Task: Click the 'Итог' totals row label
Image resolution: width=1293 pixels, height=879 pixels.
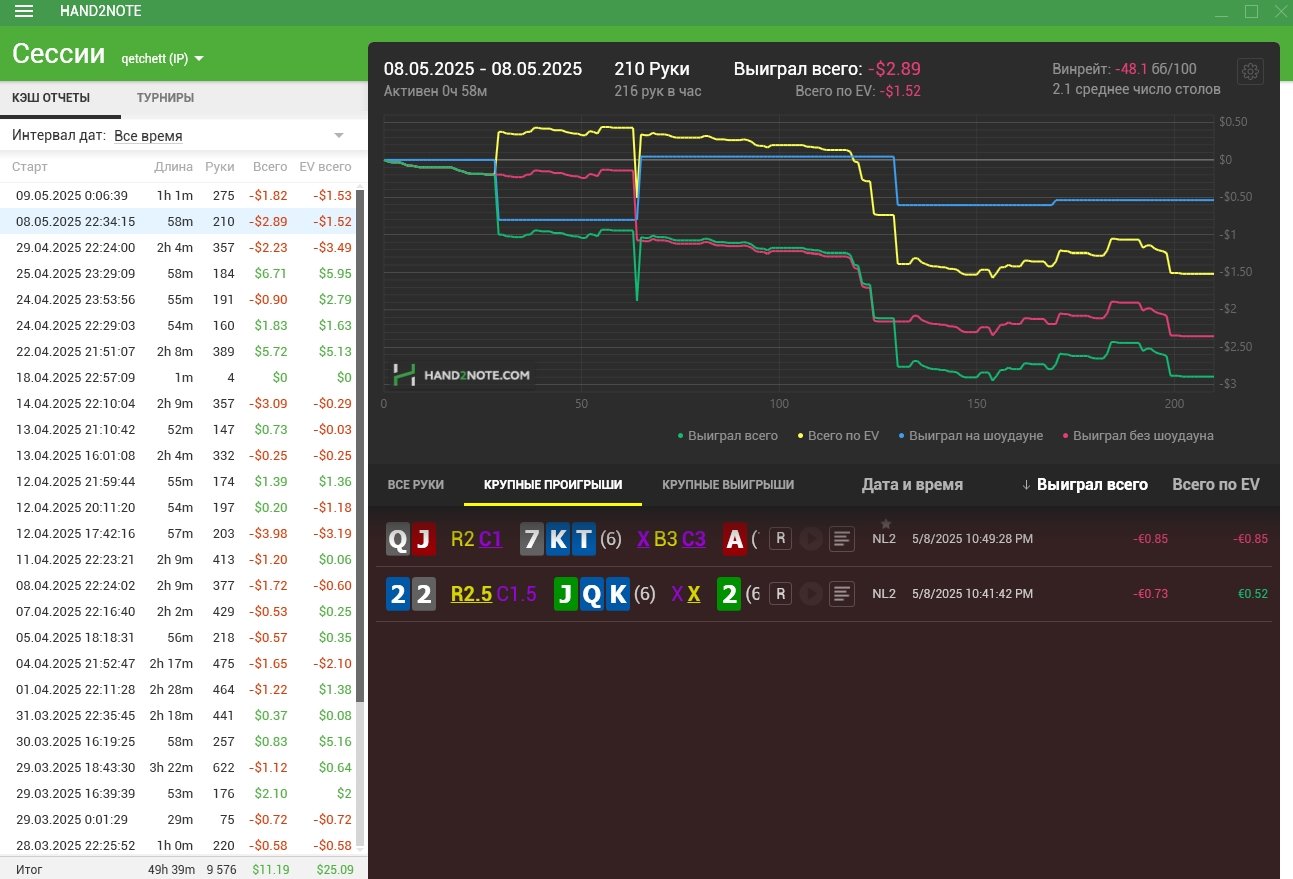Action: pos(29,869)
